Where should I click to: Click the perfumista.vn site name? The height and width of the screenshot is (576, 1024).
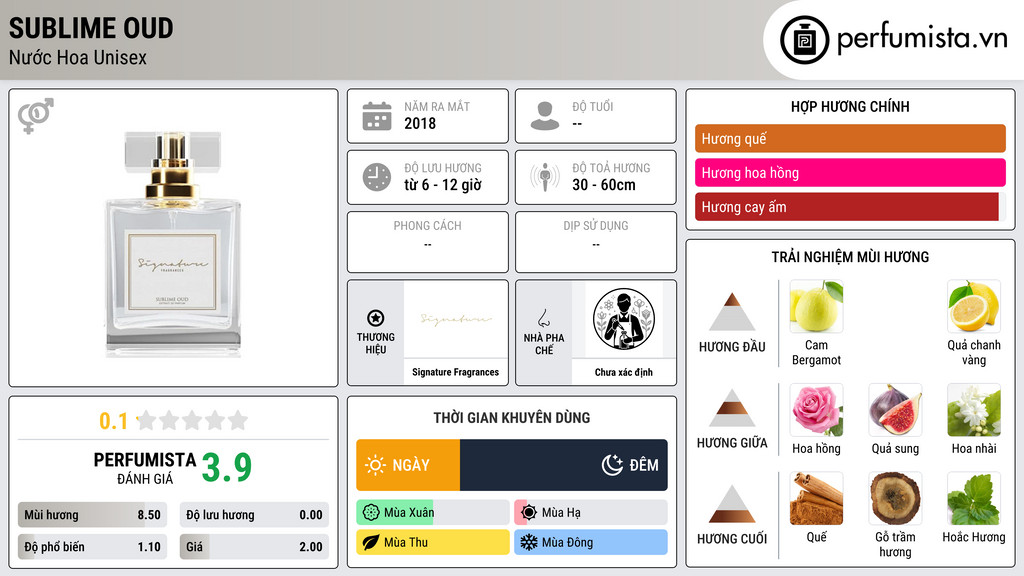coord(922,38)
